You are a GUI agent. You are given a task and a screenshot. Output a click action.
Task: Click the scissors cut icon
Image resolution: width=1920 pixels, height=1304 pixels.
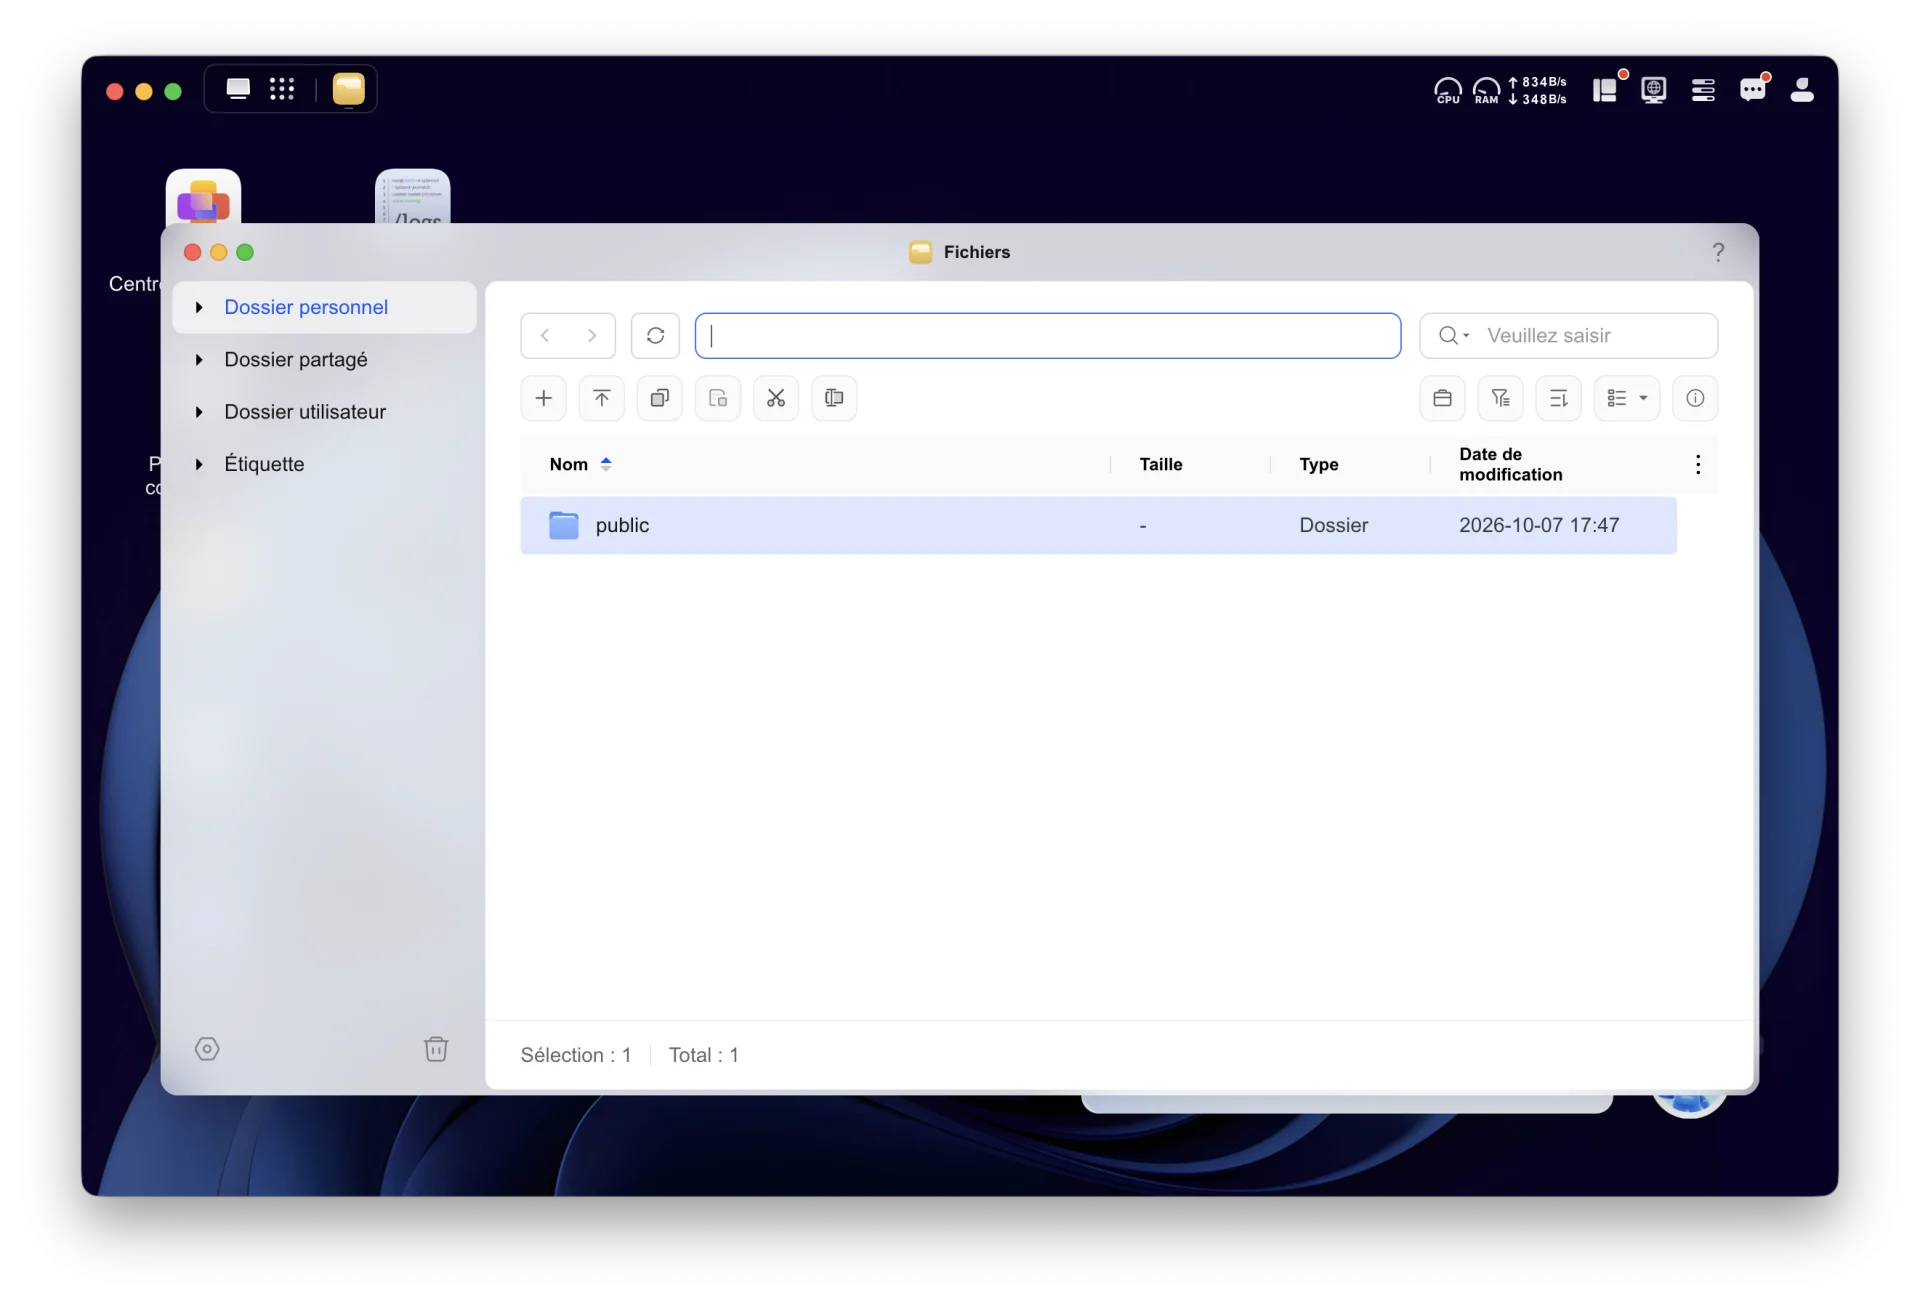pyautogui.click(x=776, y=398)
